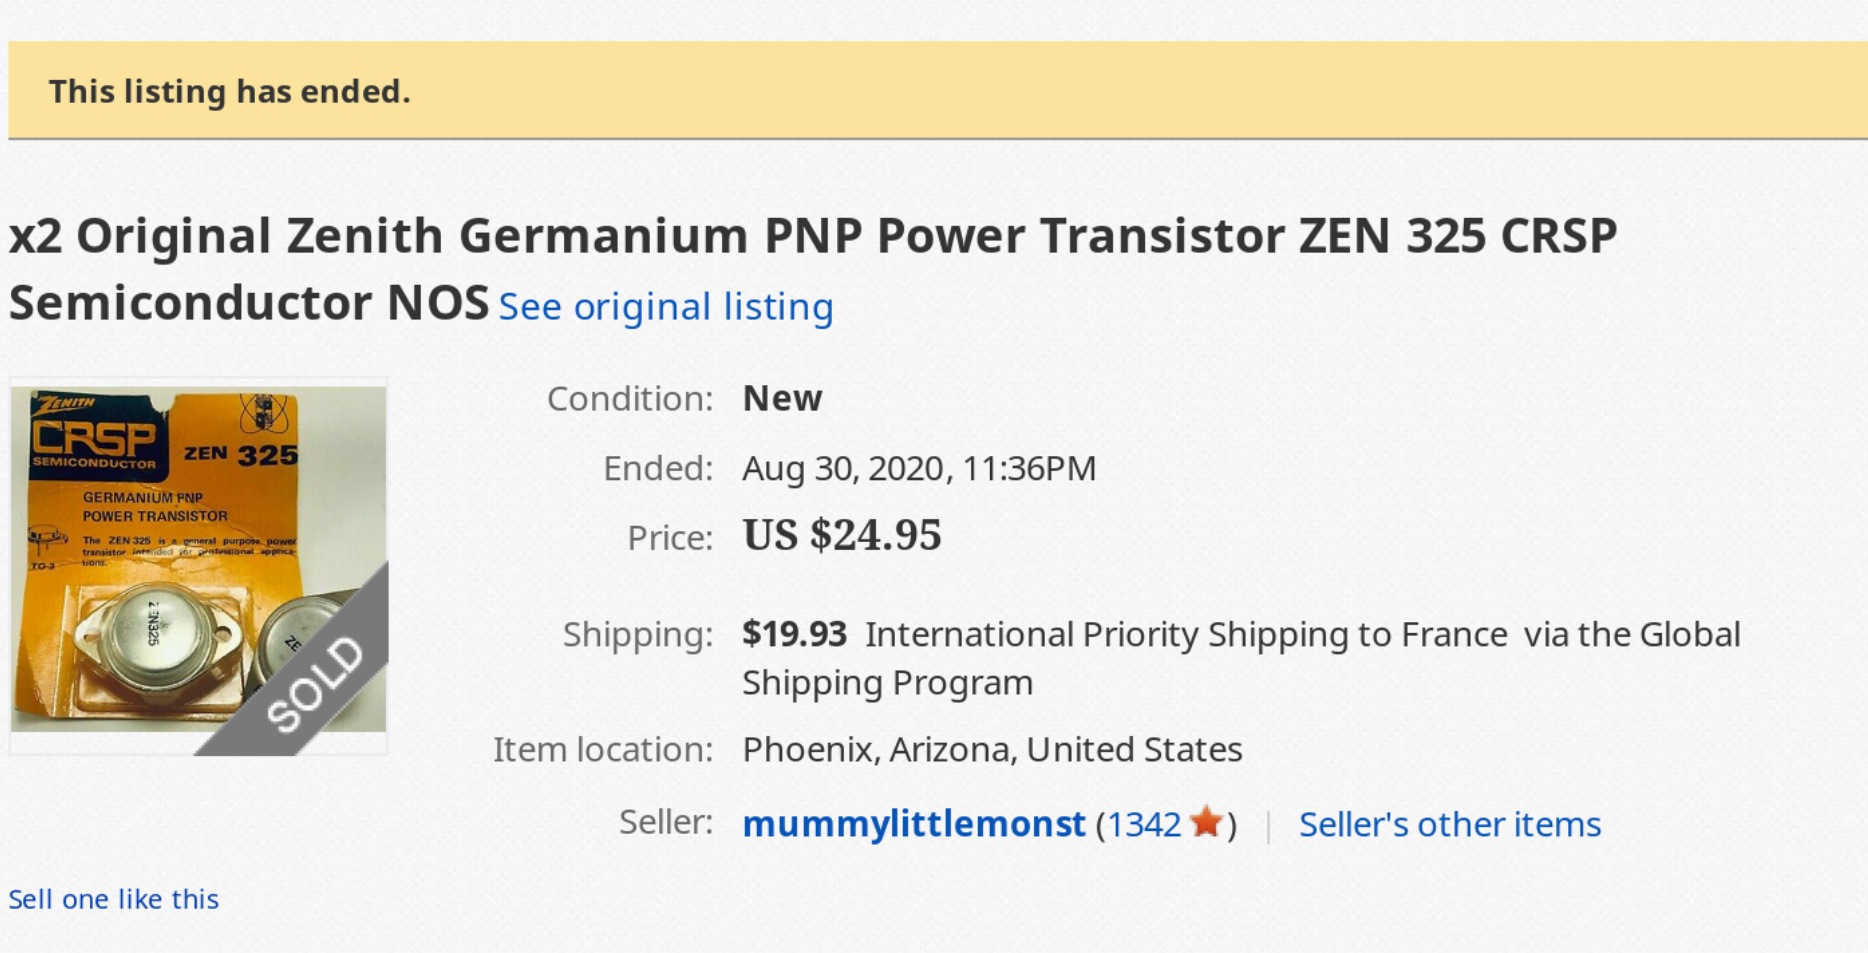1868x953 pixels.
Task: Click the Sell one like this link
Action: [x=113, y=899]
